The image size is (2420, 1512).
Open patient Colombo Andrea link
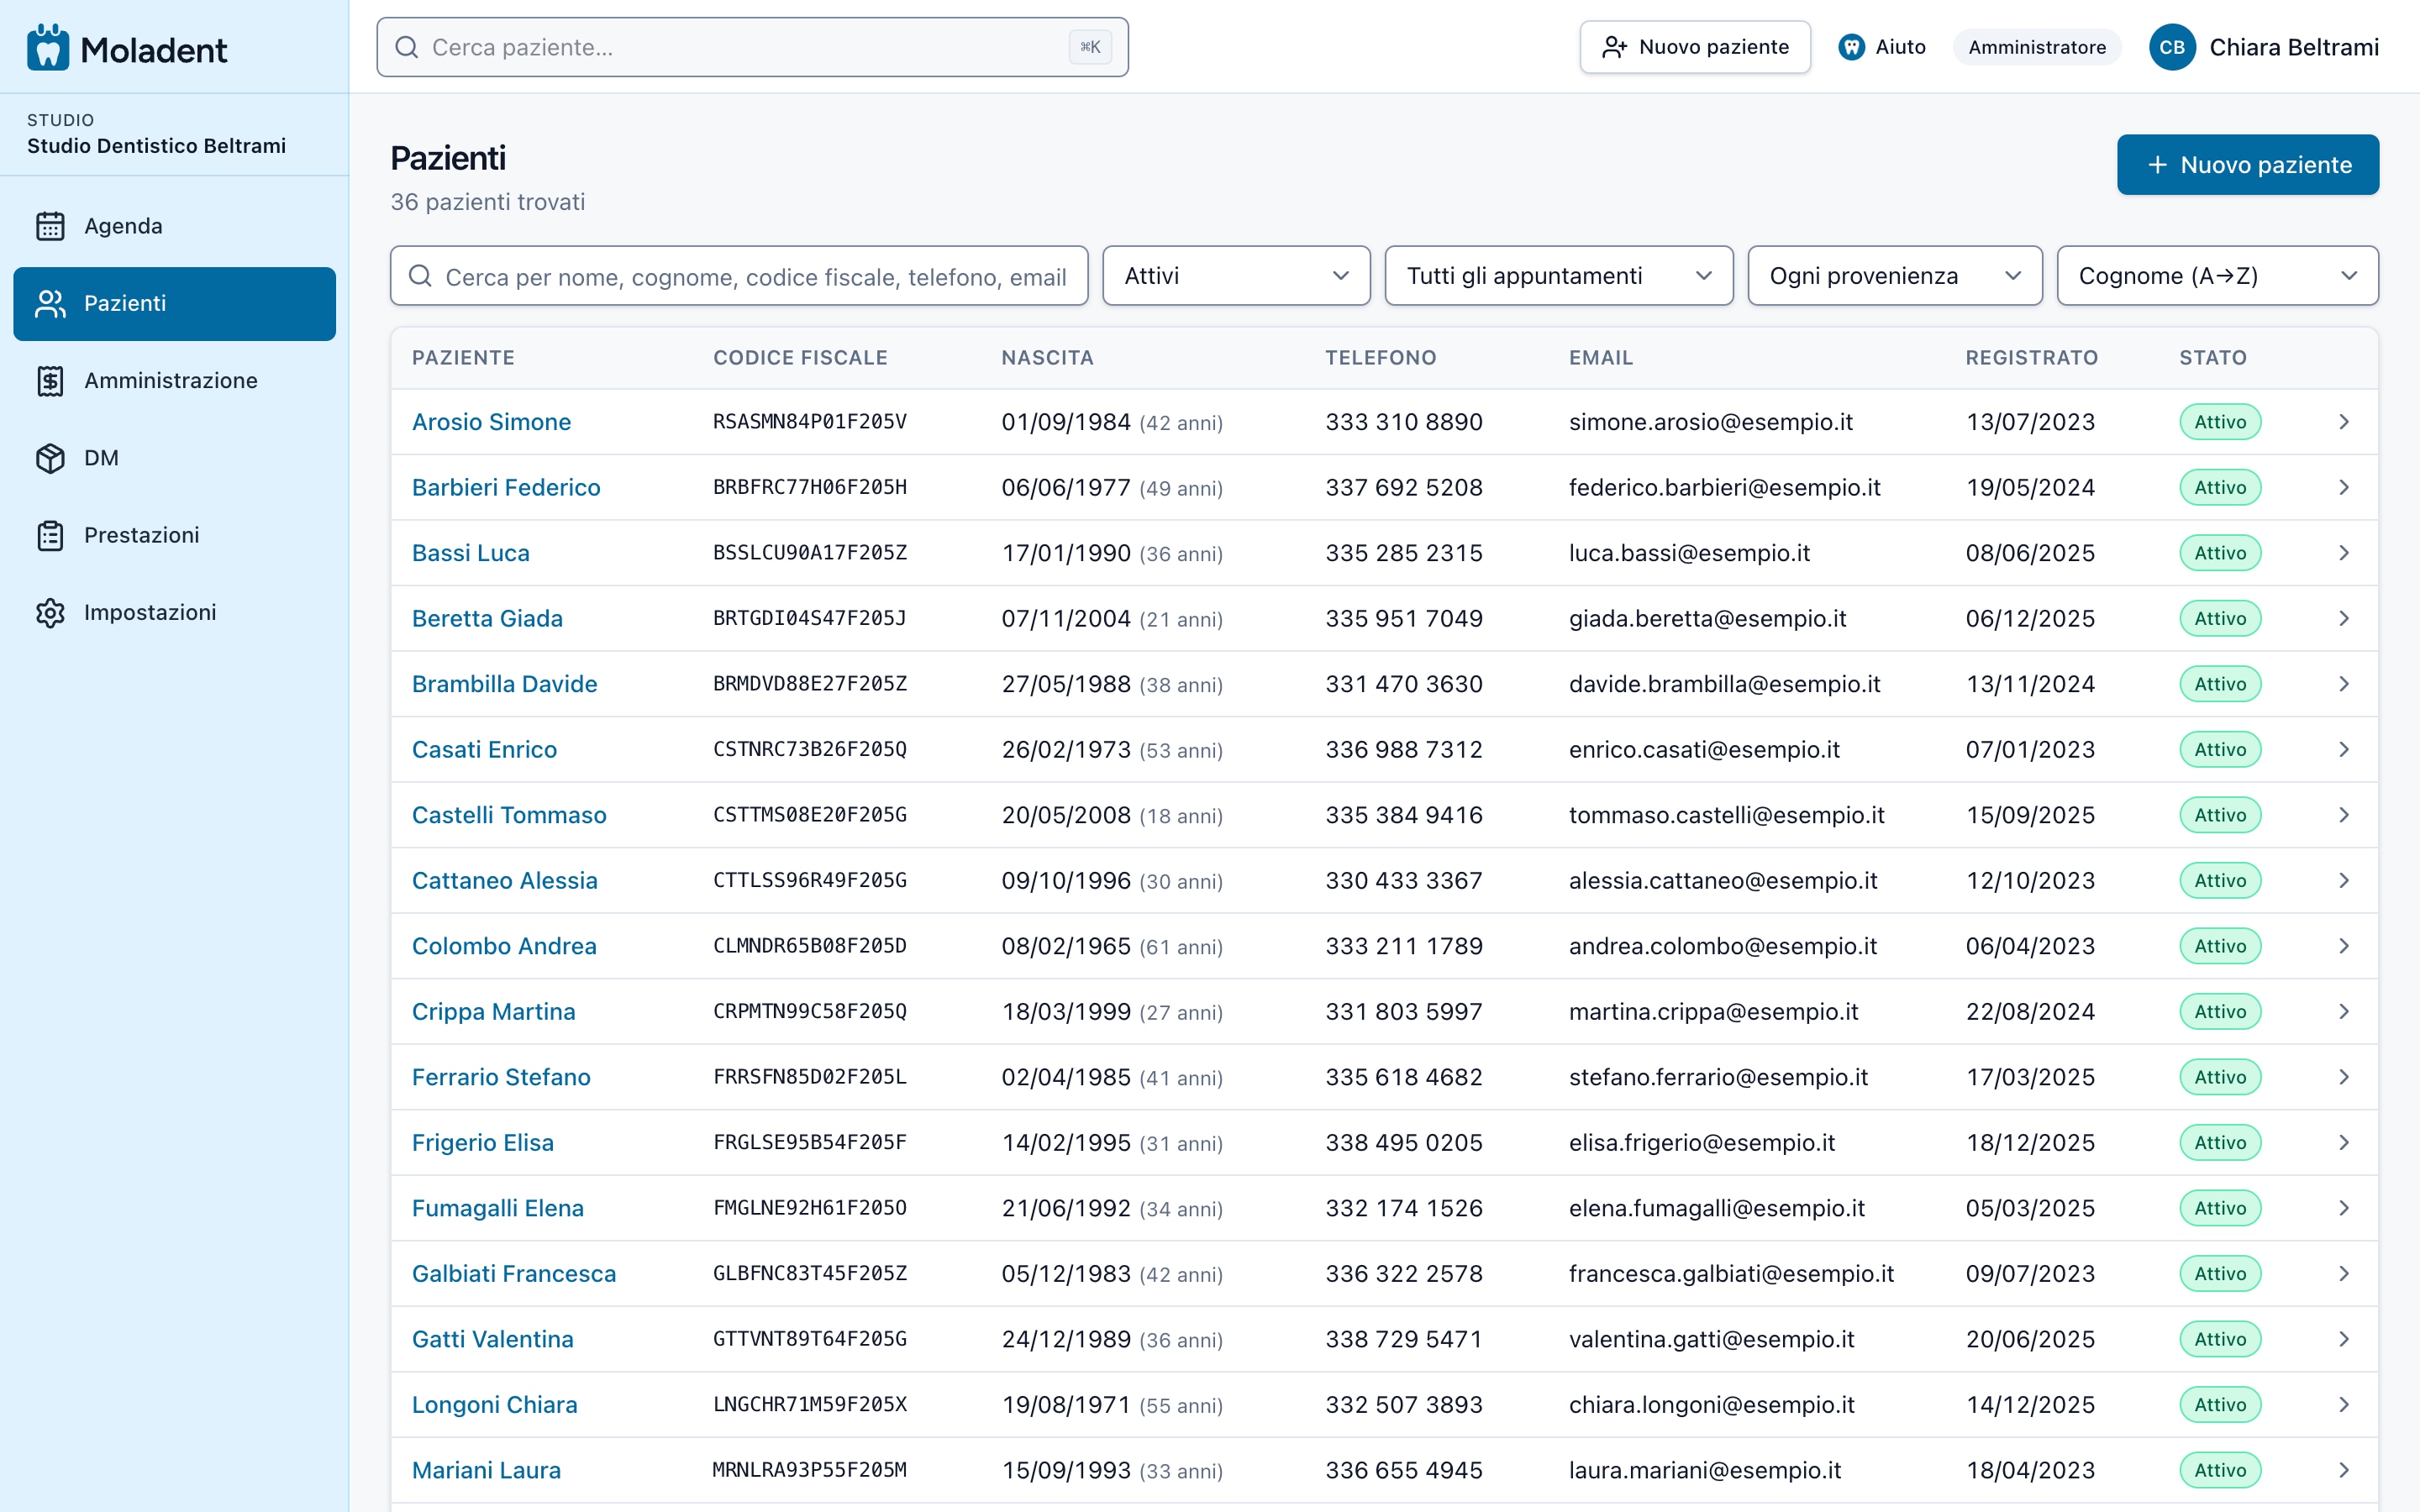tap(504, 946)
